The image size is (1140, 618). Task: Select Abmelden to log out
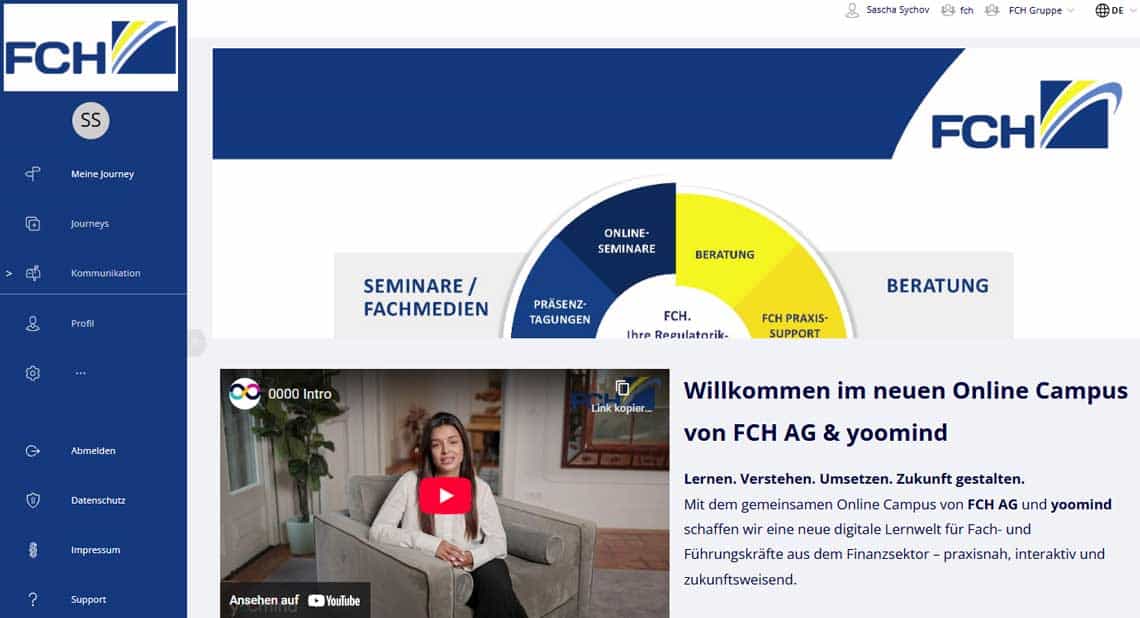93,451
